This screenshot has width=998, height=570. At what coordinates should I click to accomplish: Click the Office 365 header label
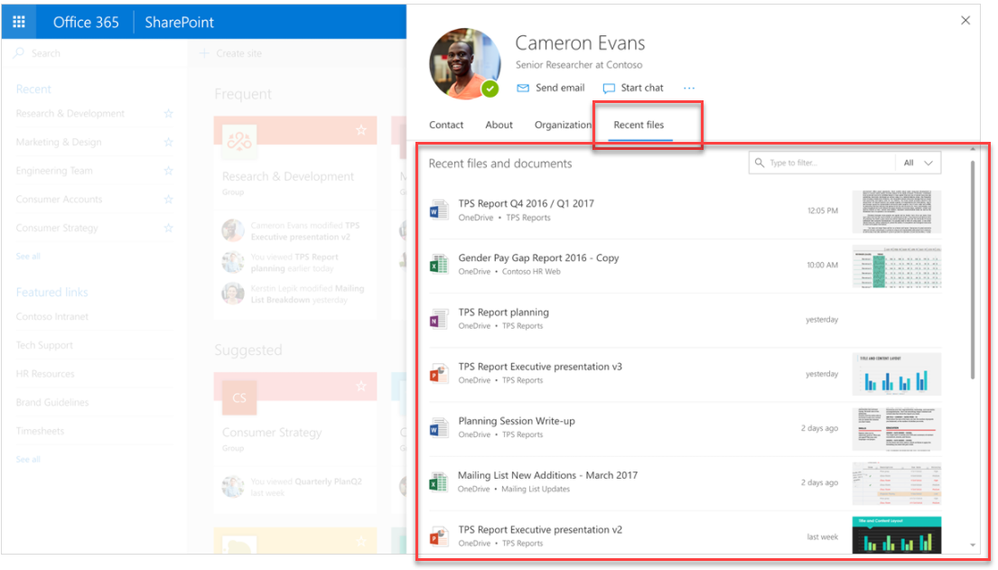pos(86,22)
